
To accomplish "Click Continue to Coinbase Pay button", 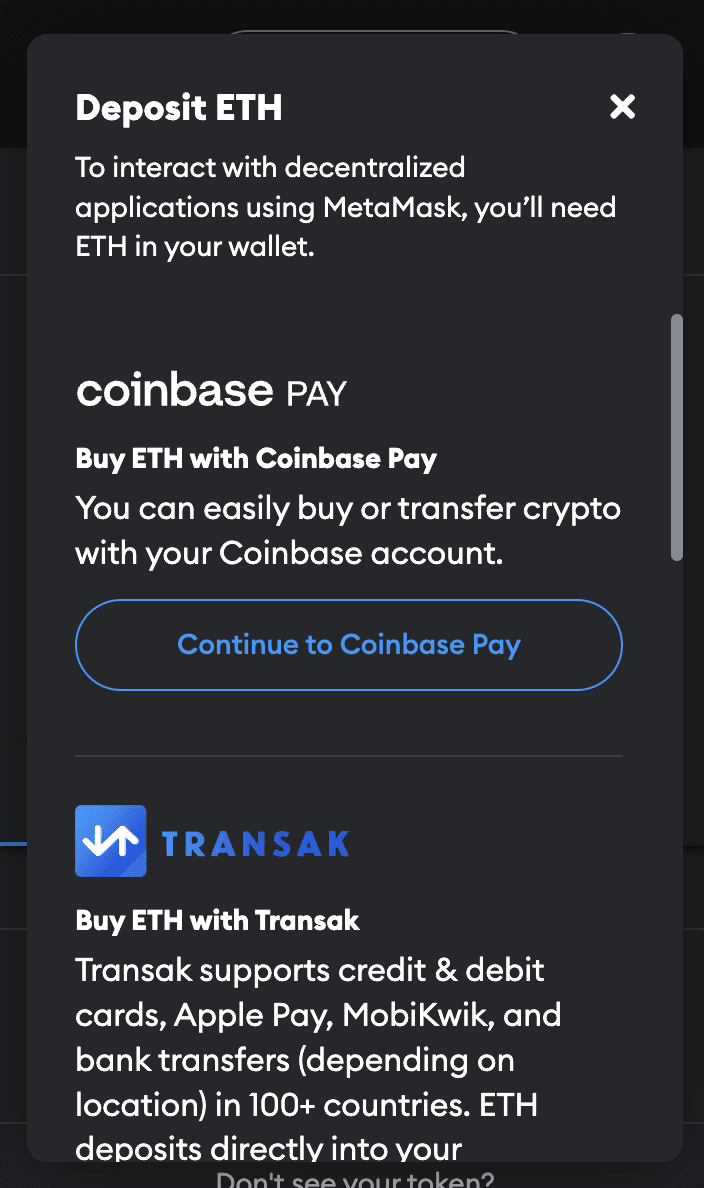I will click(x=349, y=645).
